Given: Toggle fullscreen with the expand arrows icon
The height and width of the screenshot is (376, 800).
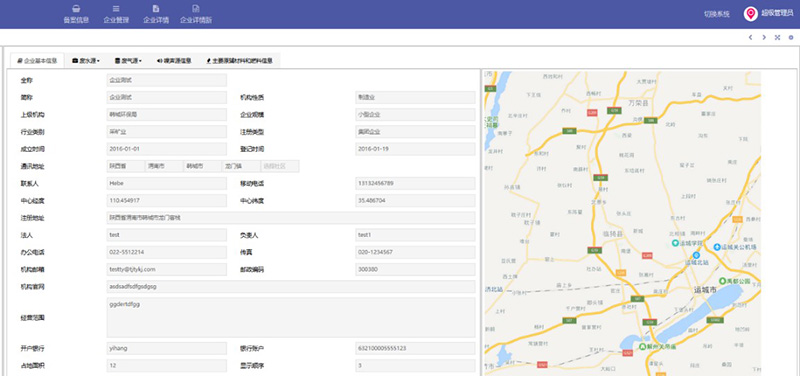Looking at the screenshot, I should [778, 37].
